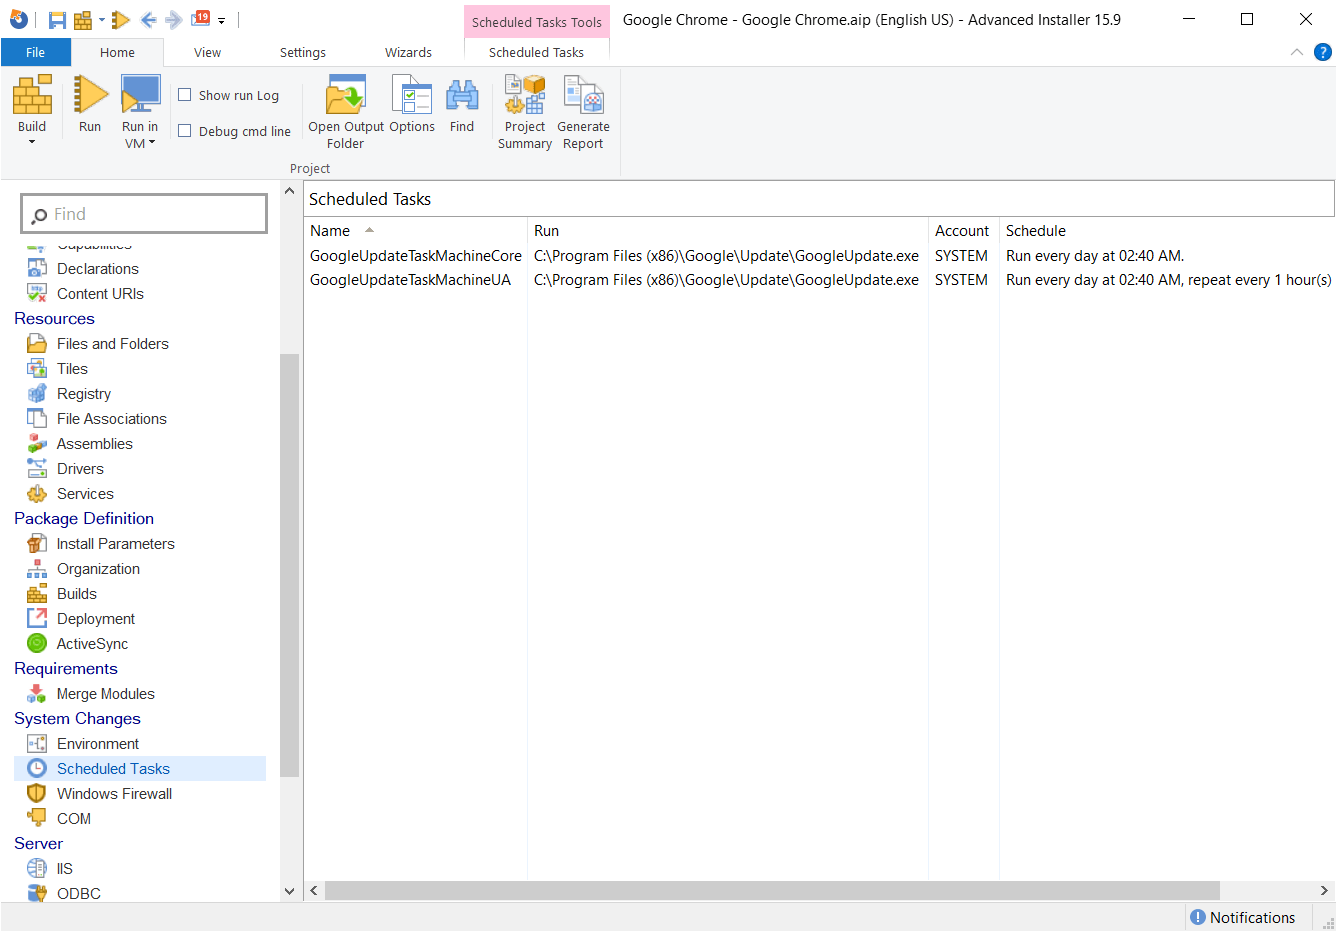Enable Debug cmd line checkbox
Screen dimensions: 1337x932
[185, 131]
